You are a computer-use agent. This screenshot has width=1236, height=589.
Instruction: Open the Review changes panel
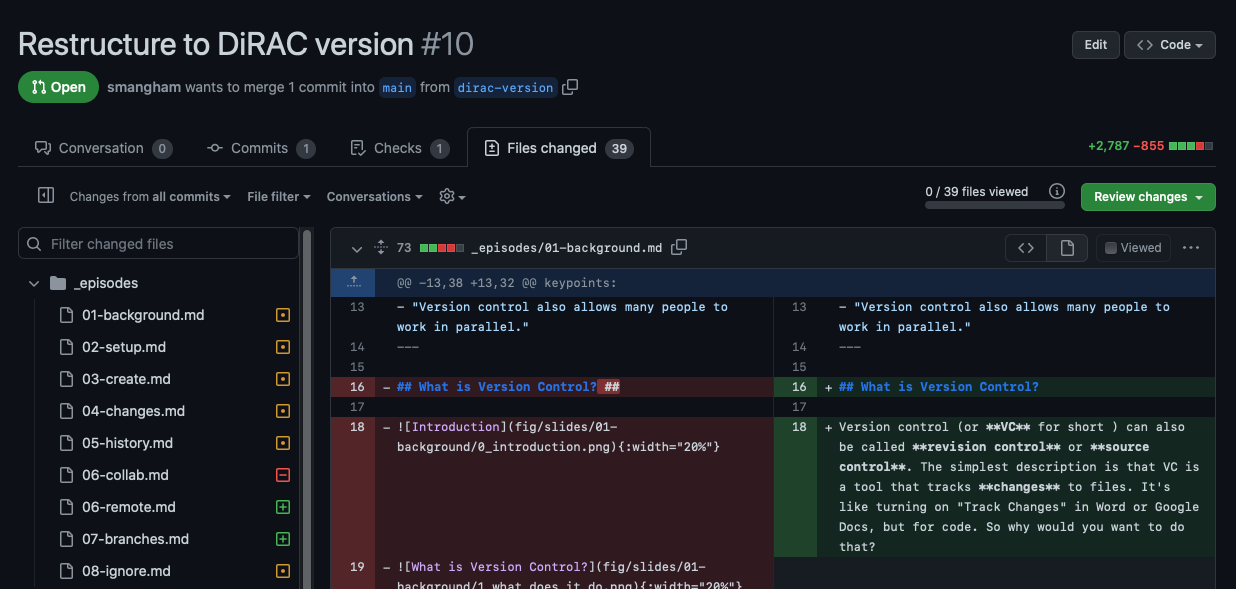pos(1148,196)
